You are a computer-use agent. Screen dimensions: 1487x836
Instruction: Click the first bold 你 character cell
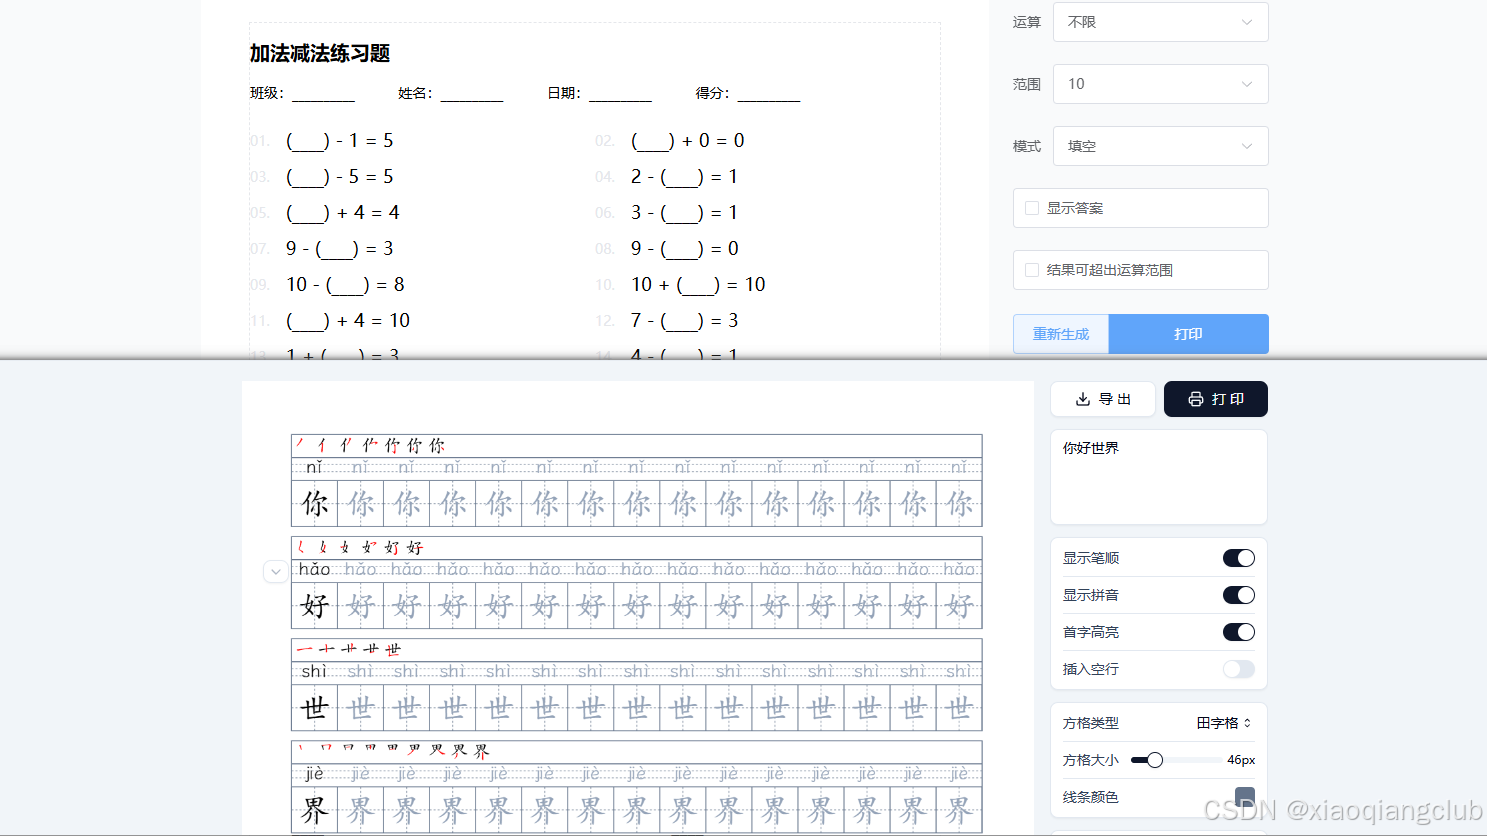[x=315, y=503]
